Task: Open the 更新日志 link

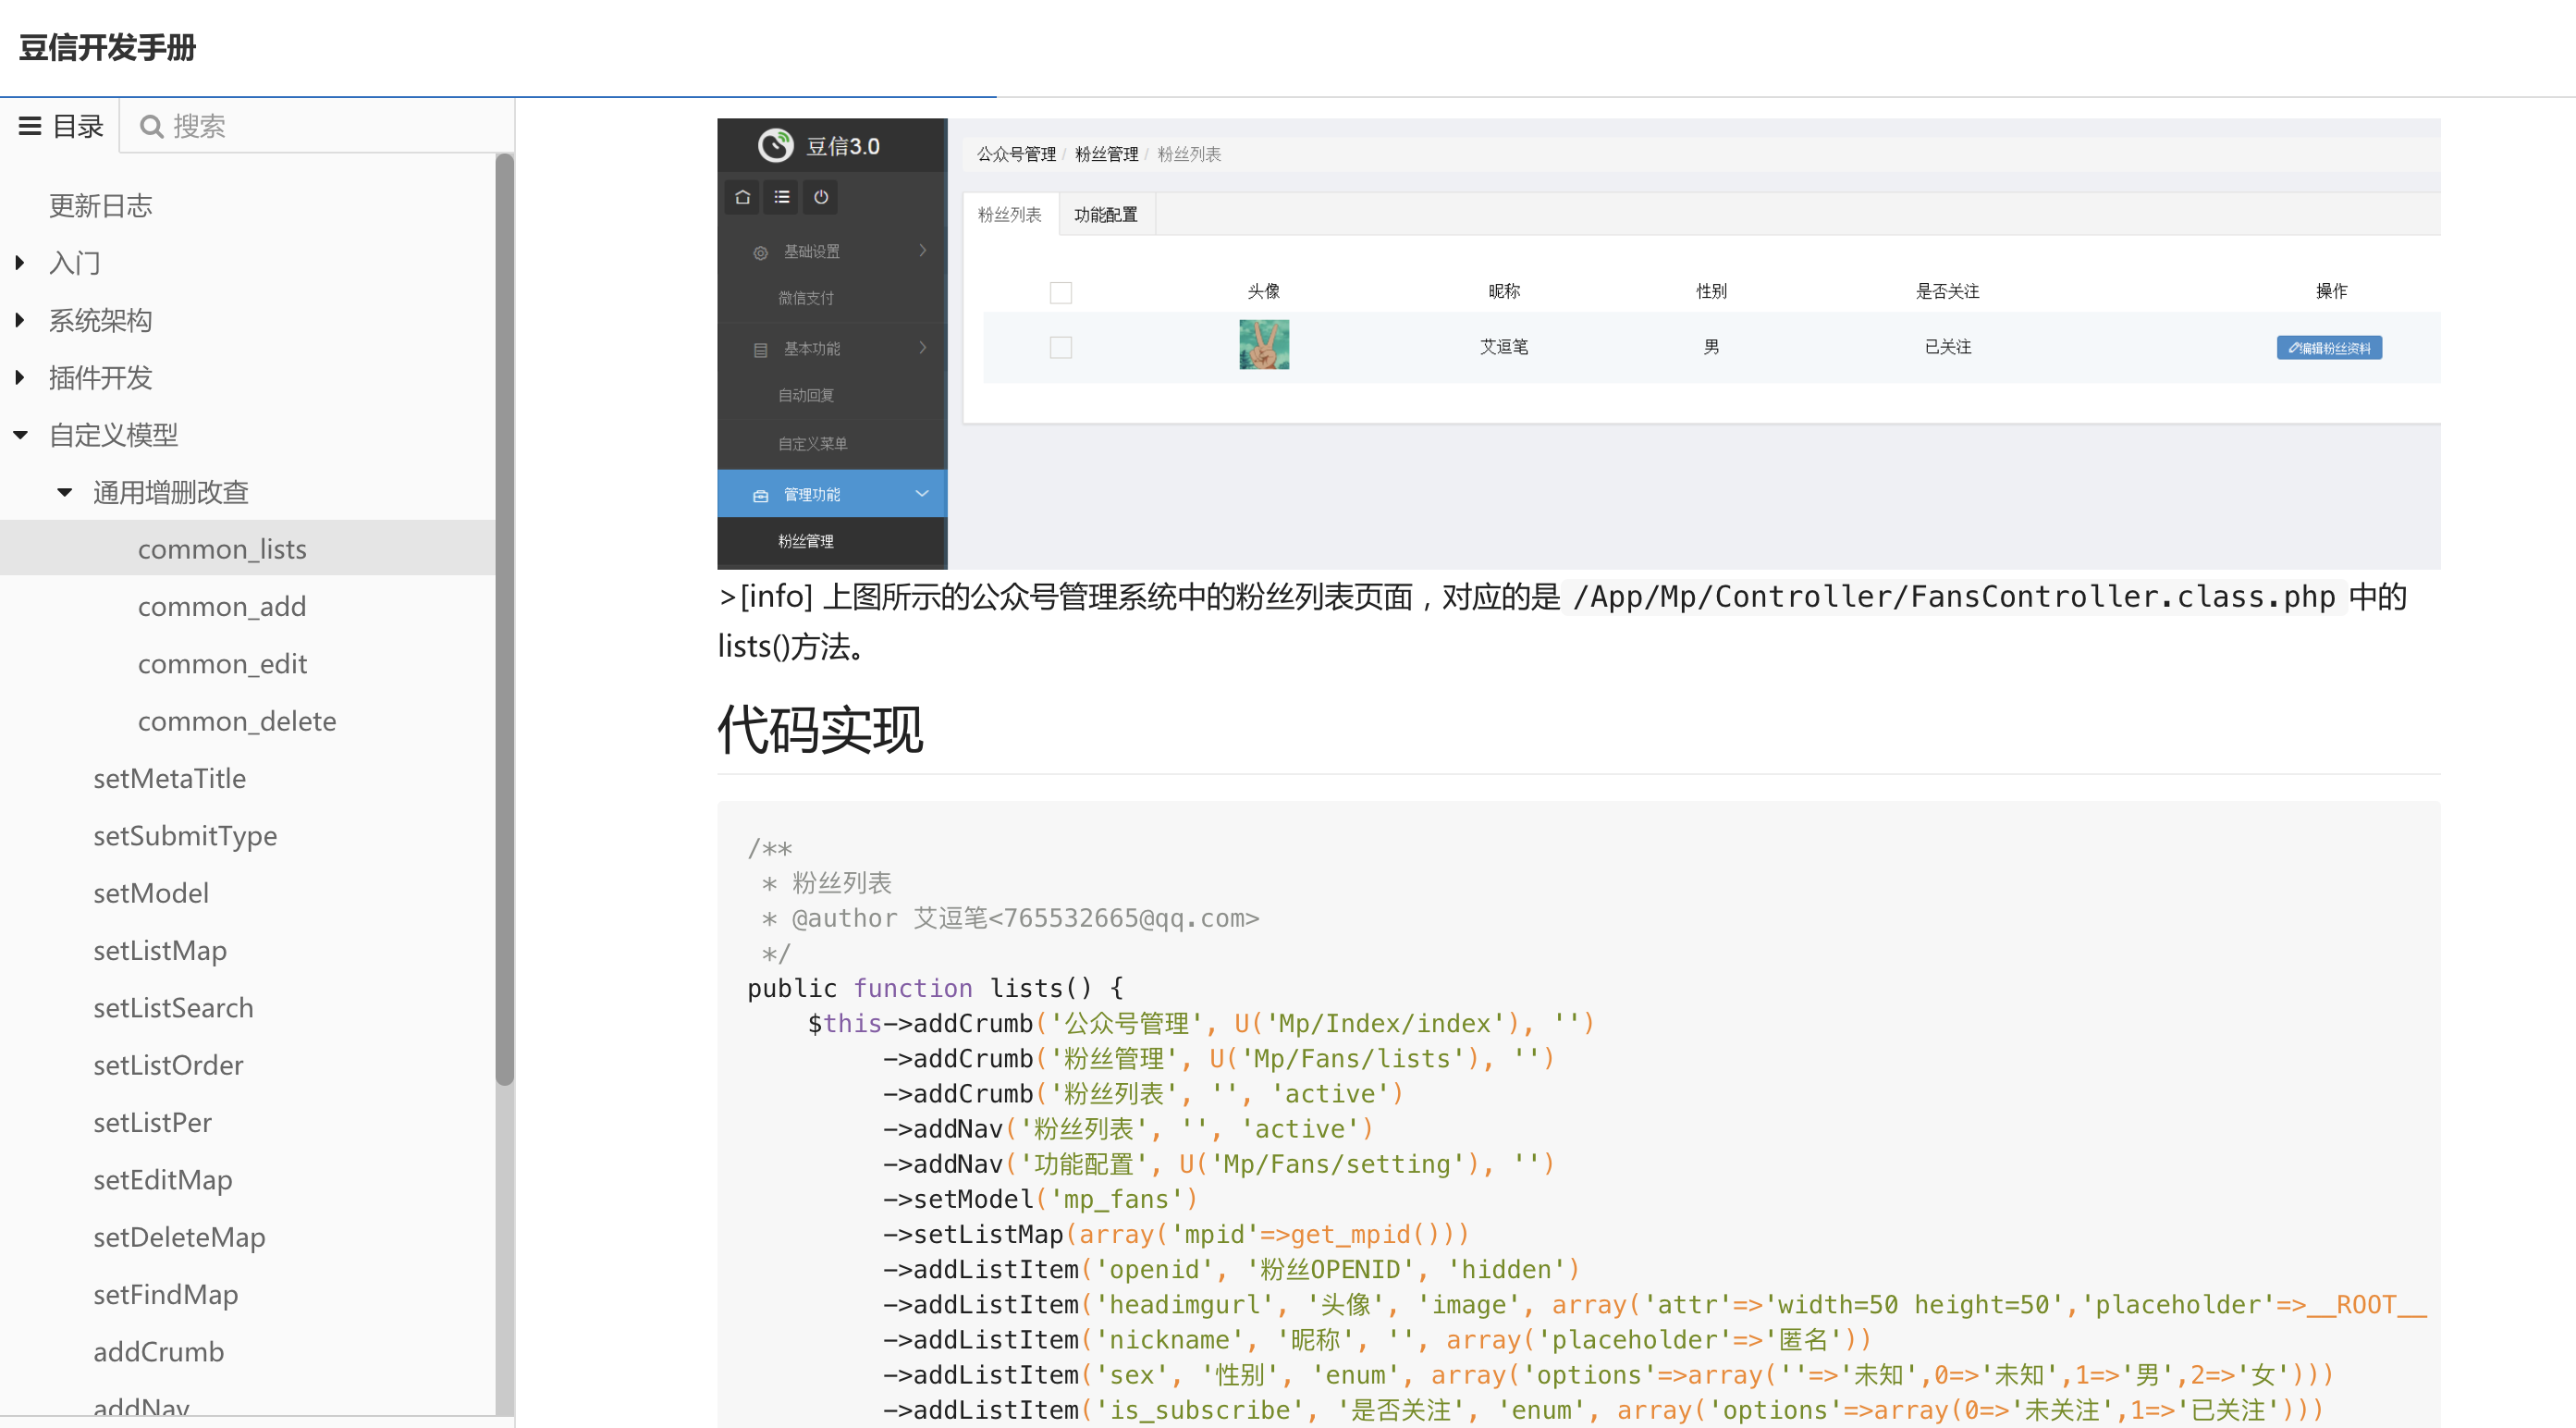Action: click(100, 206)
